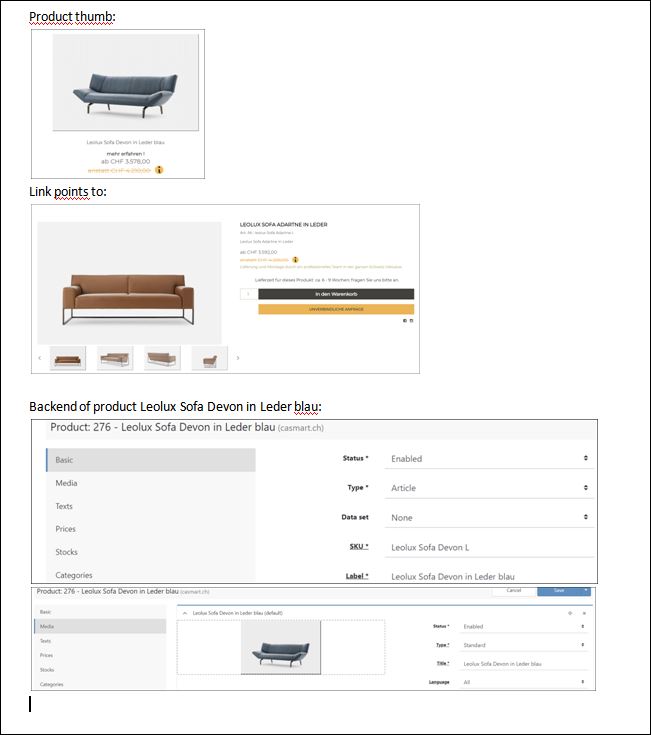Click the 'Leolux Sofa Devon in Leder blau' thumb title link

[x=126, y=142]
